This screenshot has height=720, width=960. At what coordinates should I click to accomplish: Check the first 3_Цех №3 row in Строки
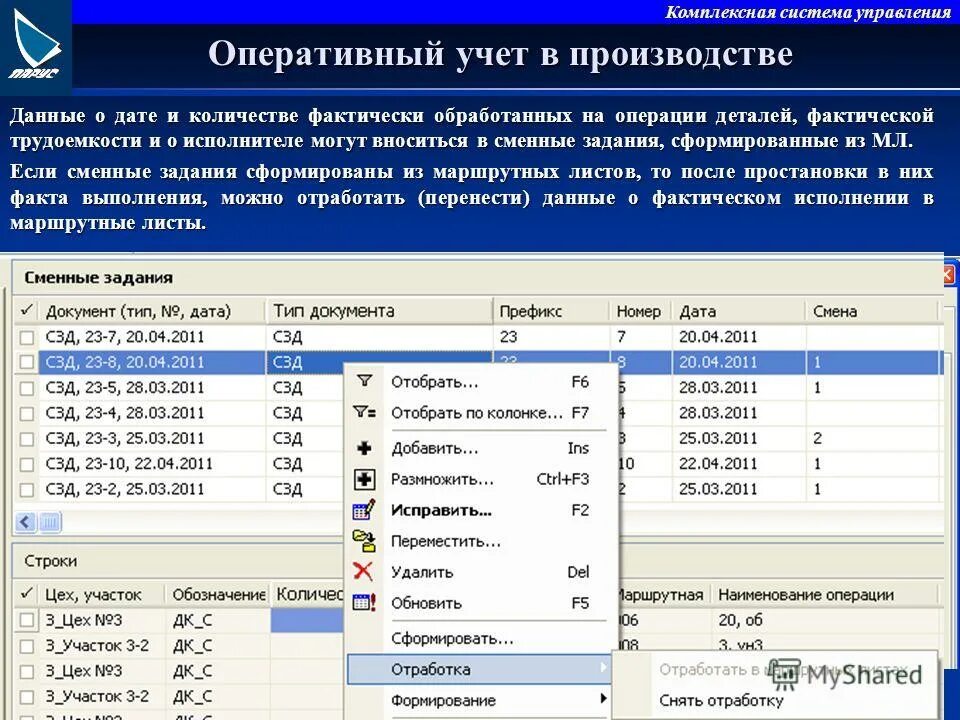(27, 619)
